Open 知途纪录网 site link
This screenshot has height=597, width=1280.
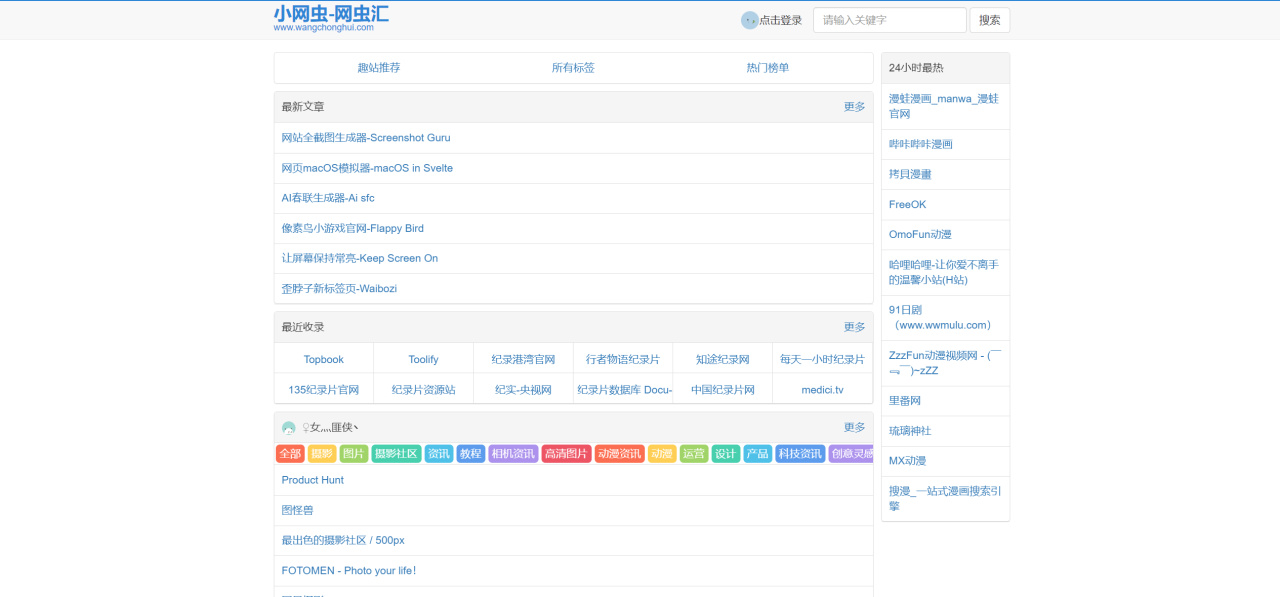723,359
